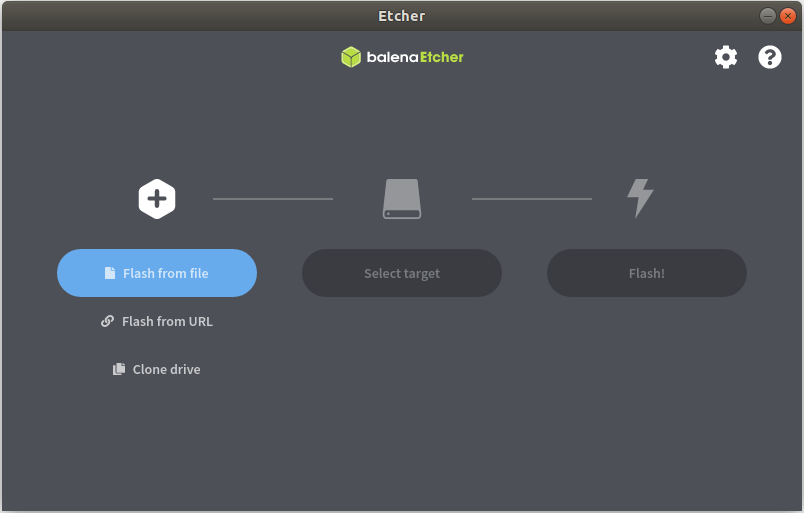Start flashing with the Flash! button
The height and width of the screenshot is (513, 804).
[x=647, y=273]
